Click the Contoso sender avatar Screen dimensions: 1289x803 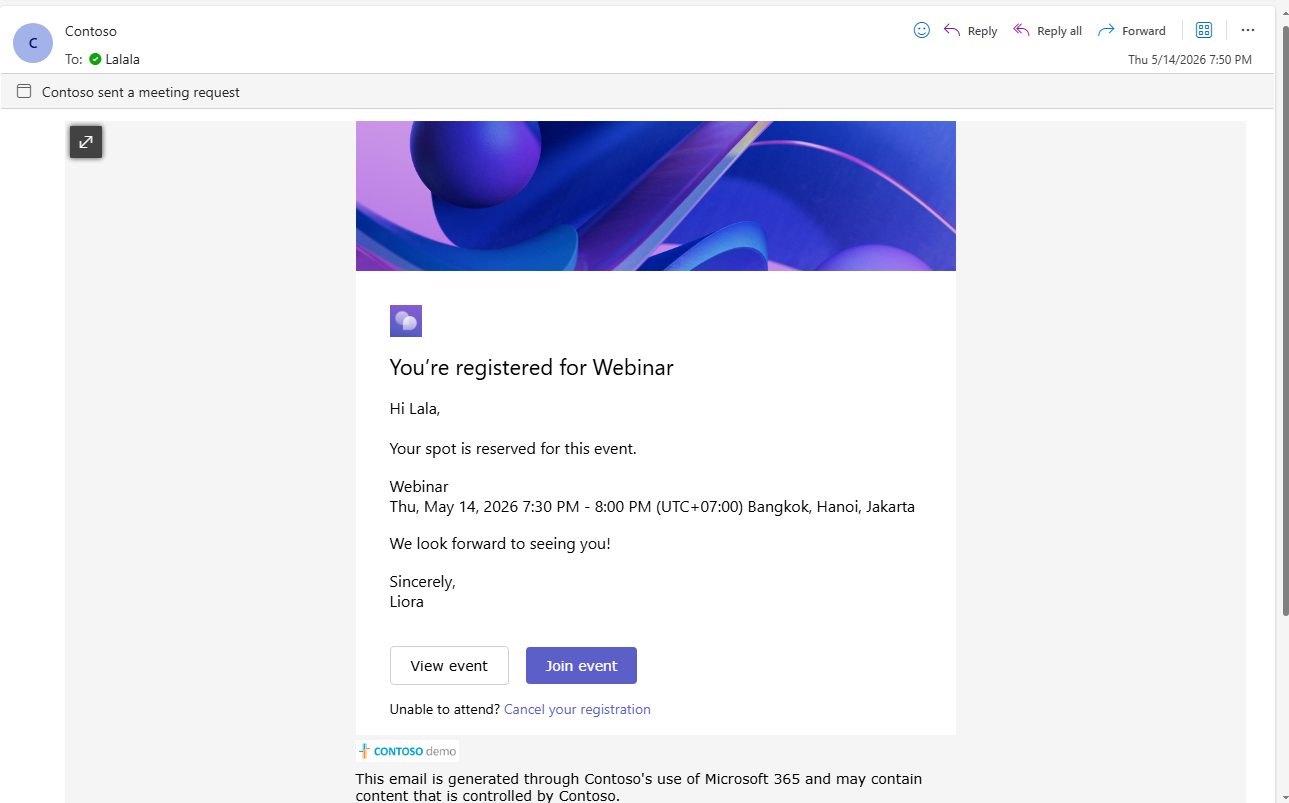[x=33, y=43]
